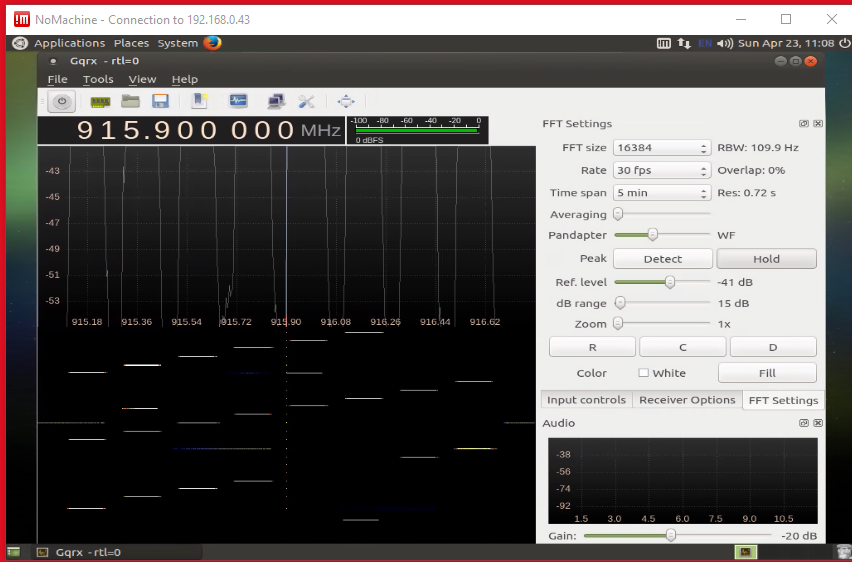Image resolution: width=852 pixels, height=562 pixels.
Task: Click the Peak Detect button
Action: click(662, 259)
